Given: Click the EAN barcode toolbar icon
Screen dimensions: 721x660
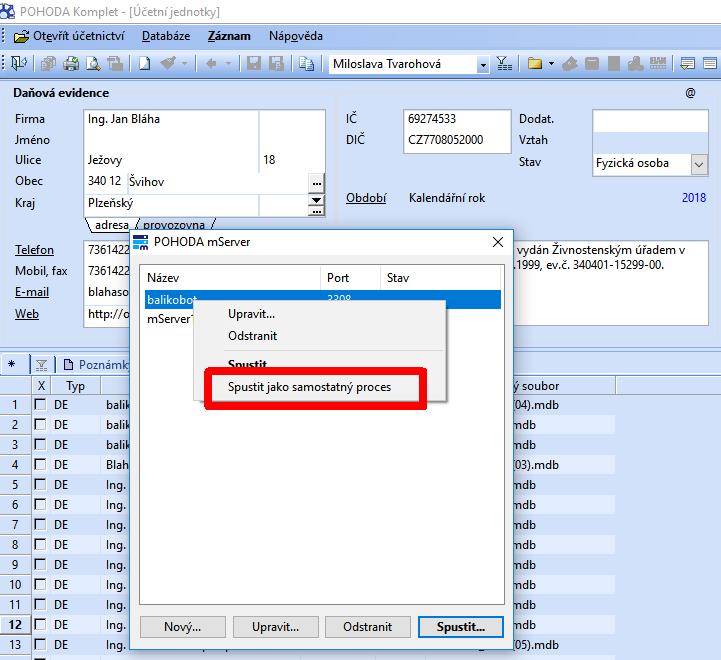Looking at the screenshot, I should pos(658,63).
